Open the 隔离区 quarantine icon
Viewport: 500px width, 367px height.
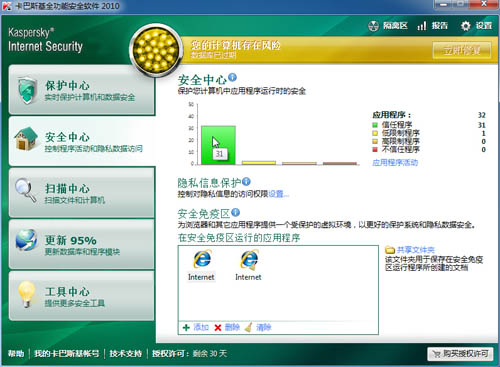point(373,26)
